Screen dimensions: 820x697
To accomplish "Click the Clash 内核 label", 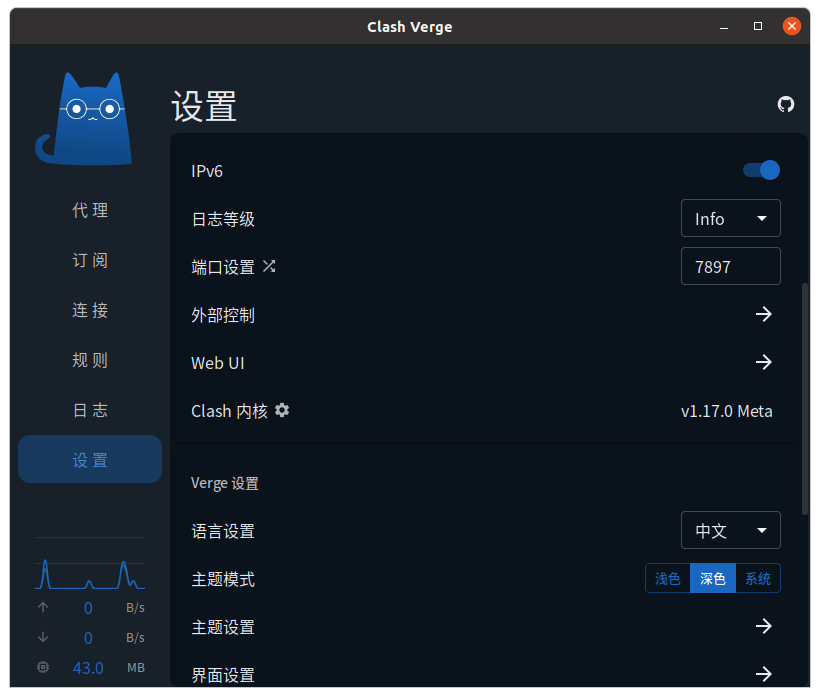I will (x=229, y=411).
